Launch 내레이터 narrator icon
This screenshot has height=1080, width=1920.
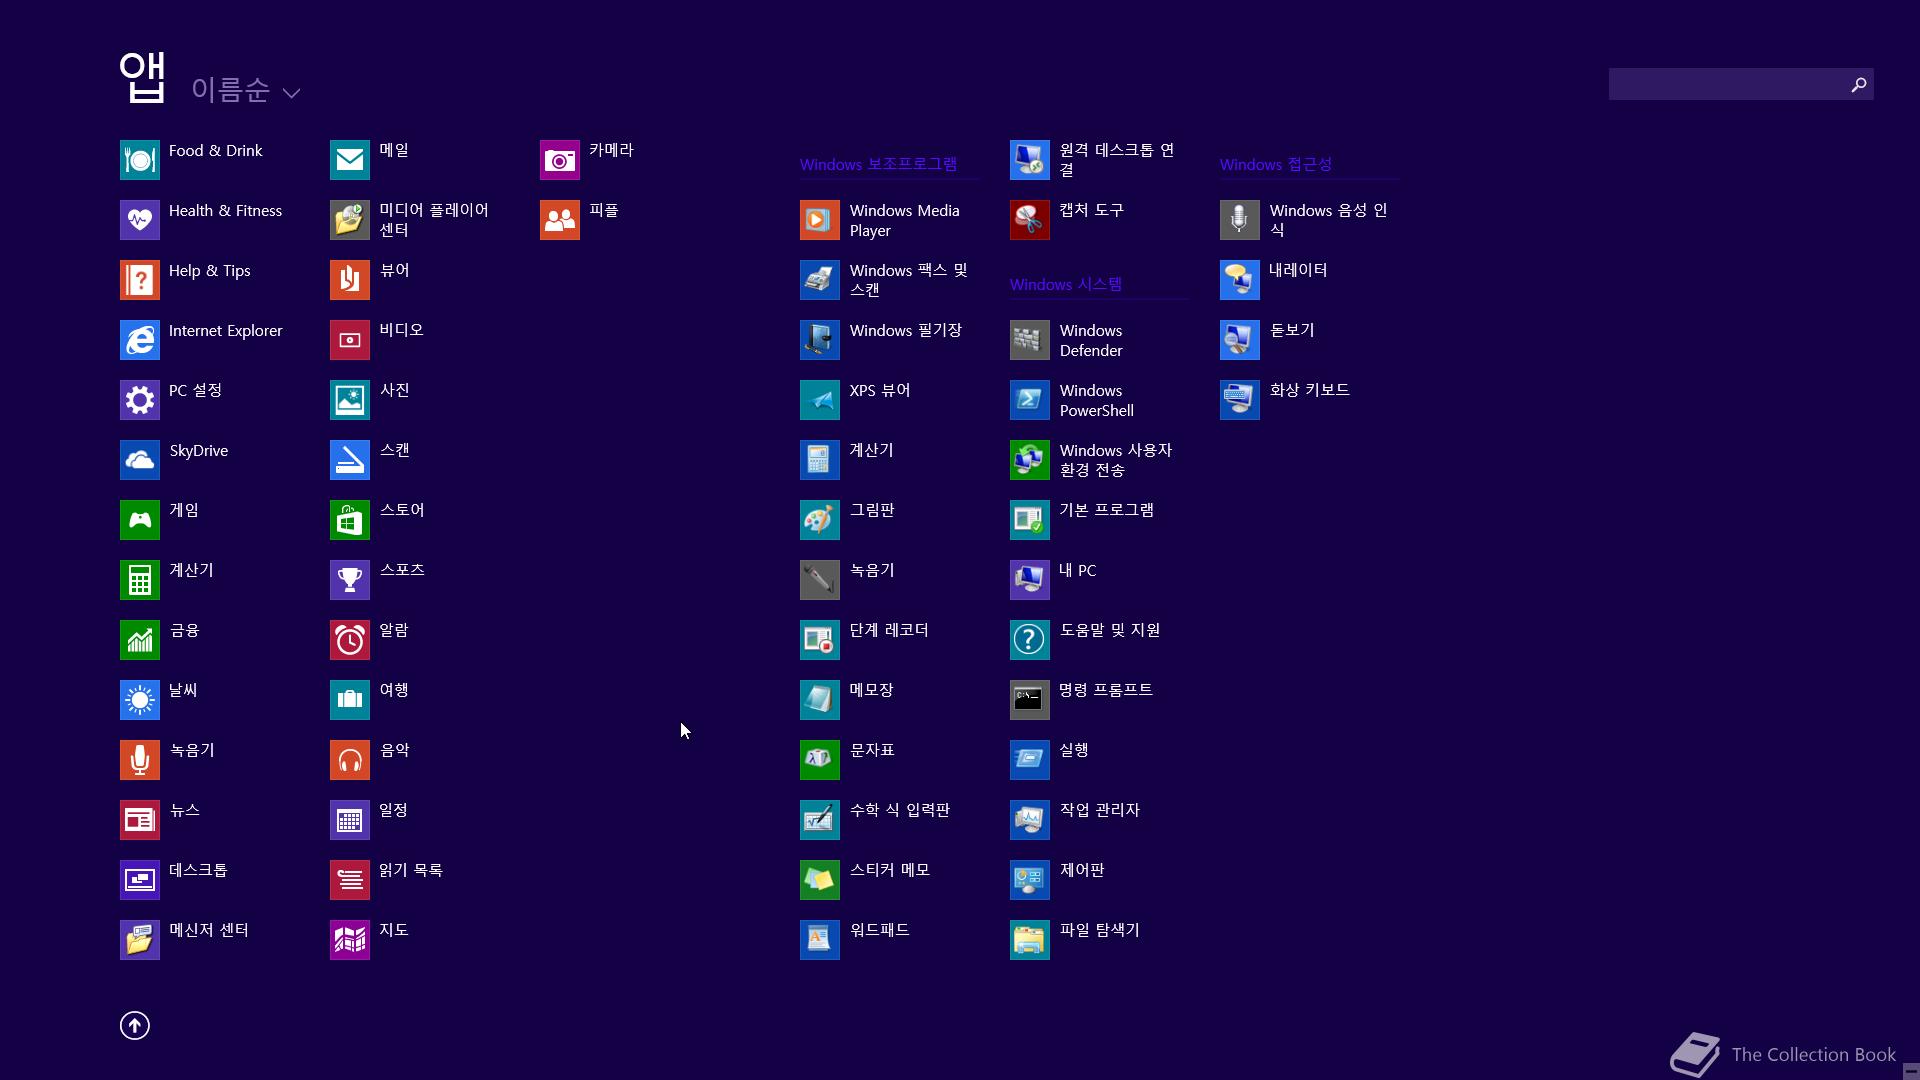1240,280
